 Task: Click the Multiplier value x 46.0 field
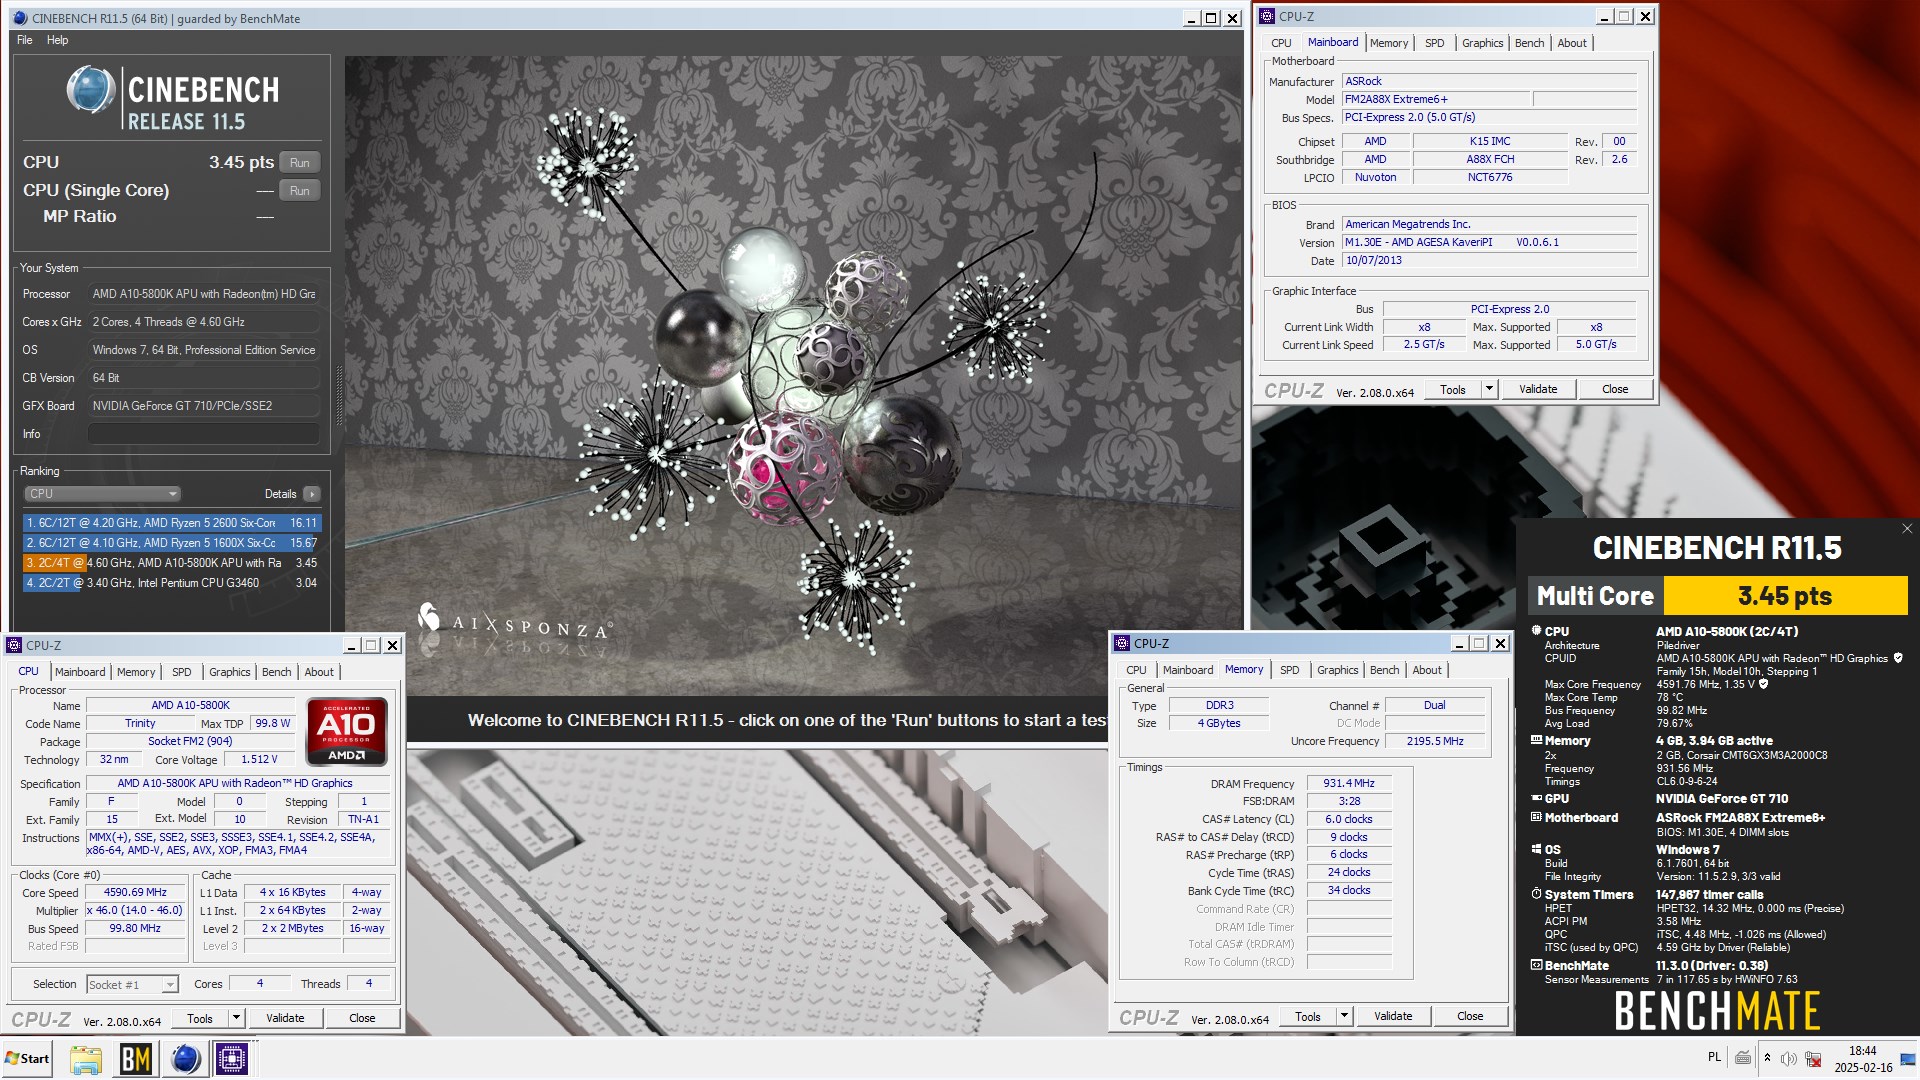pos(135,910)
